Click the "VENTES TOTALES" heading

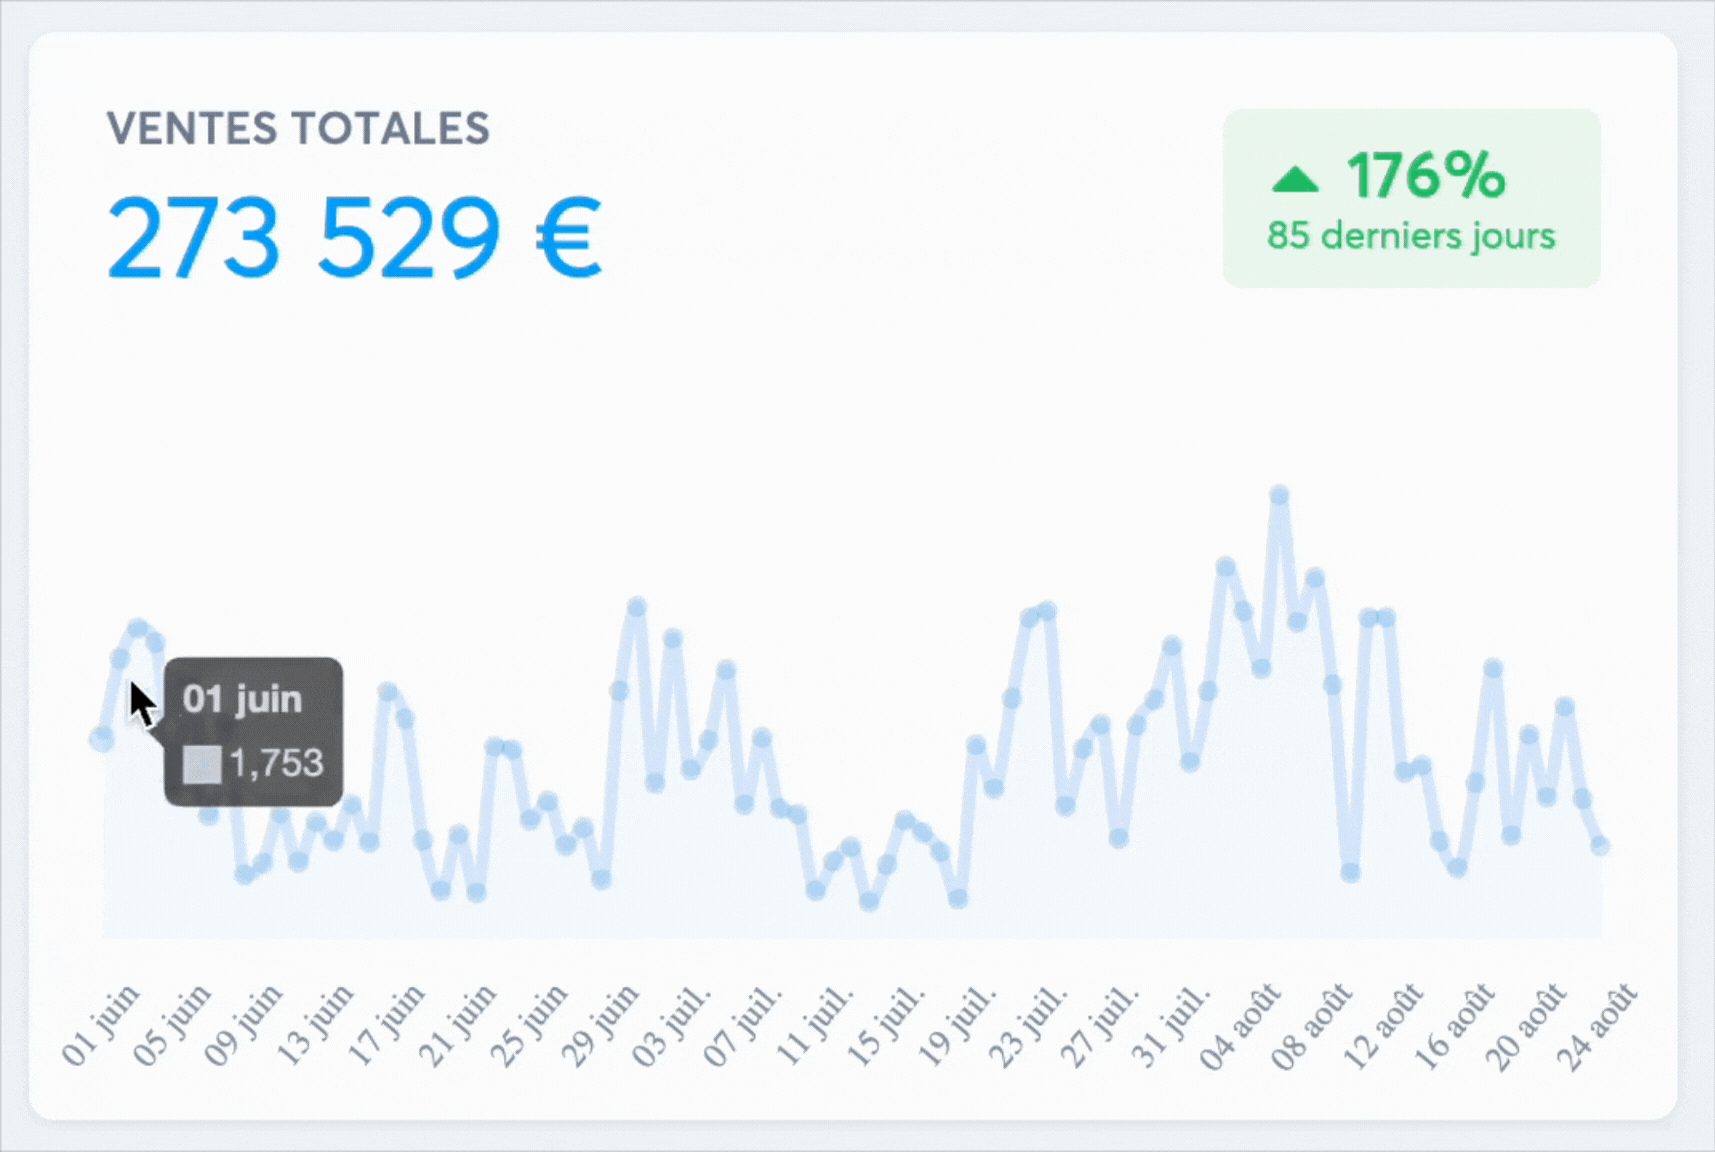tap(298, 129)
